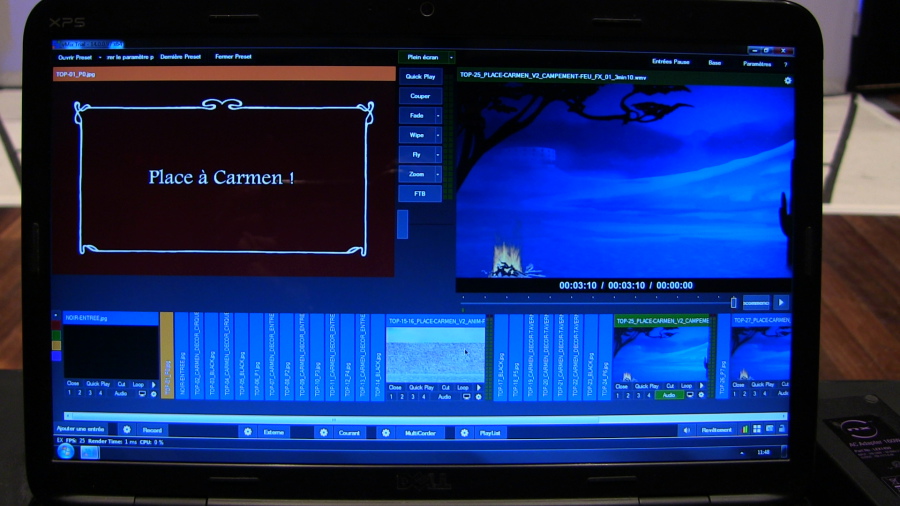Select the TOP-15-16_PLACE-CARMEN input thumbnail

tap(435, 350)
